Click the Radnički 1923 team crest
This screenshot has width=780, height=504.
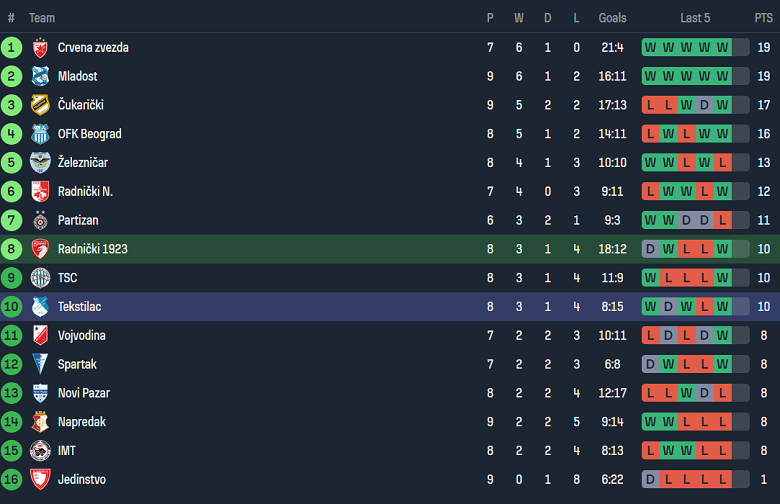pos(40,249)
